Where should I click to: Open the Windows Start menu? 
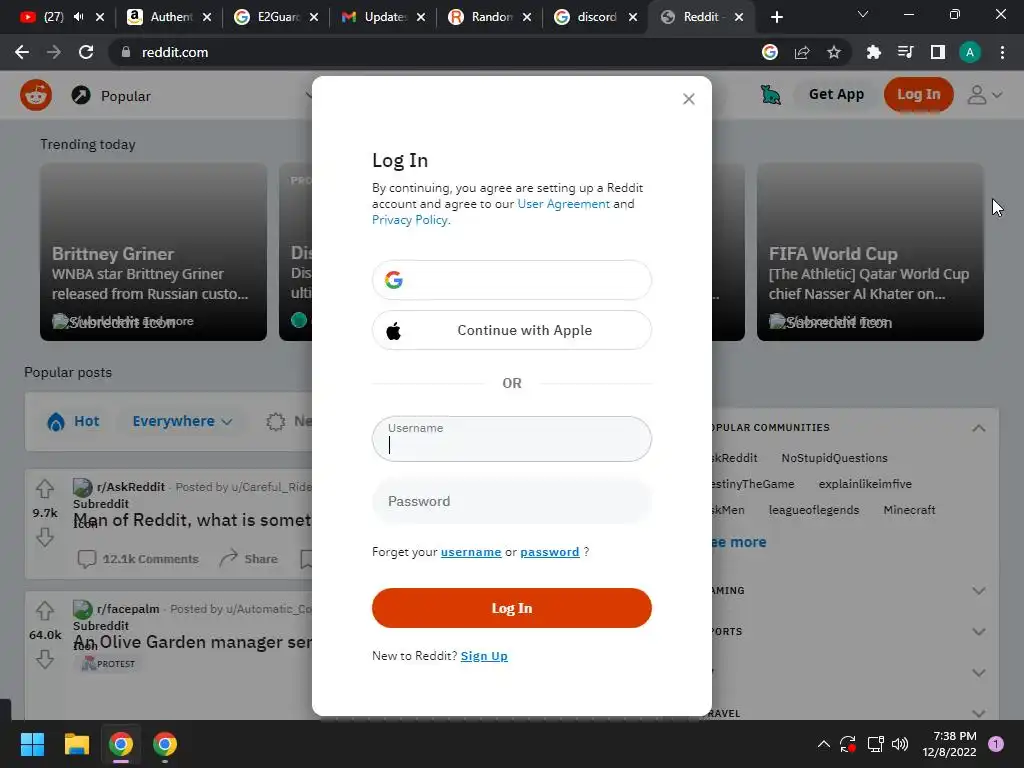[32, 744]
